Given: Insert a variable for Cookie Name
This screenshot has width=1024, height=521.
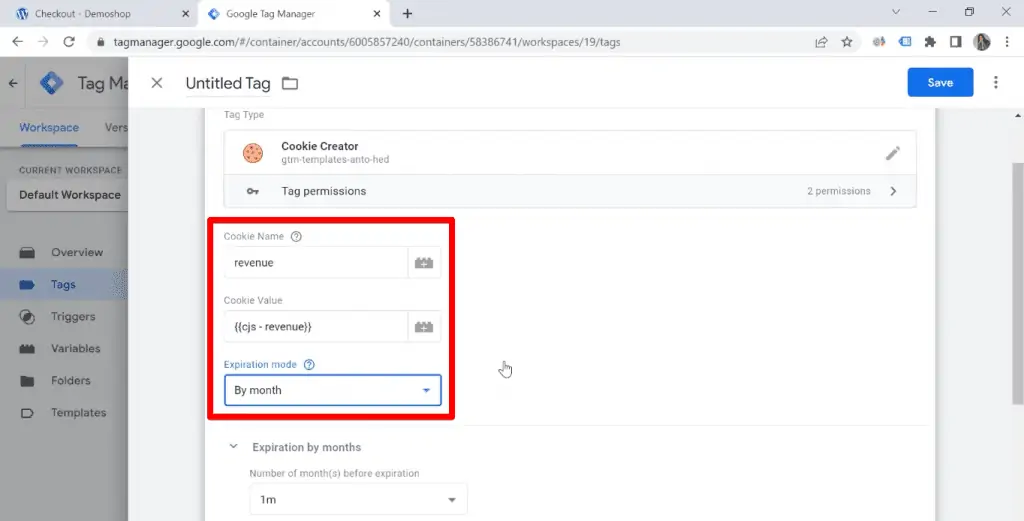Looking at the screenshot, I should 424,262.
